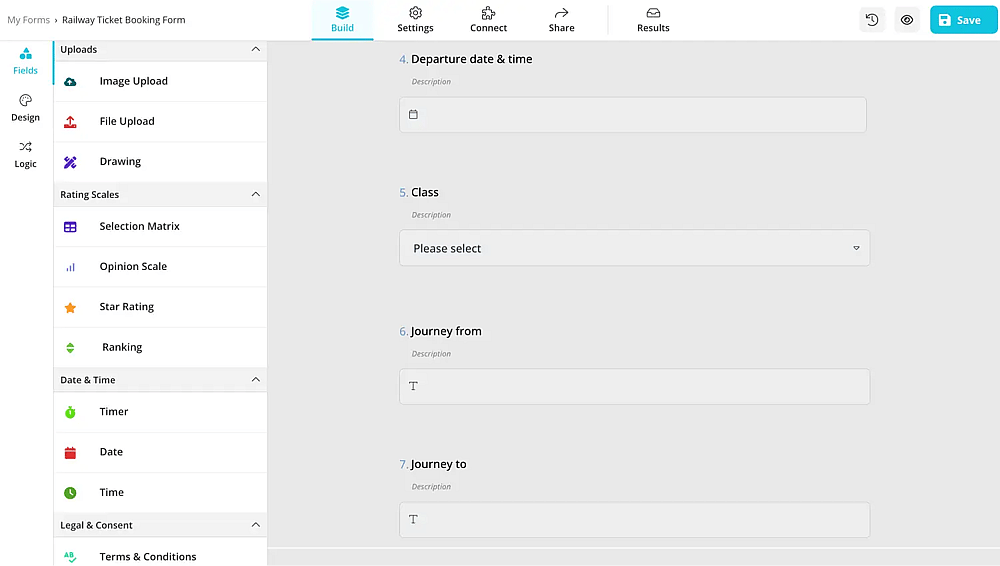Edit the 'Journey to' question title

pyautogui.click(x=438, y=465)
